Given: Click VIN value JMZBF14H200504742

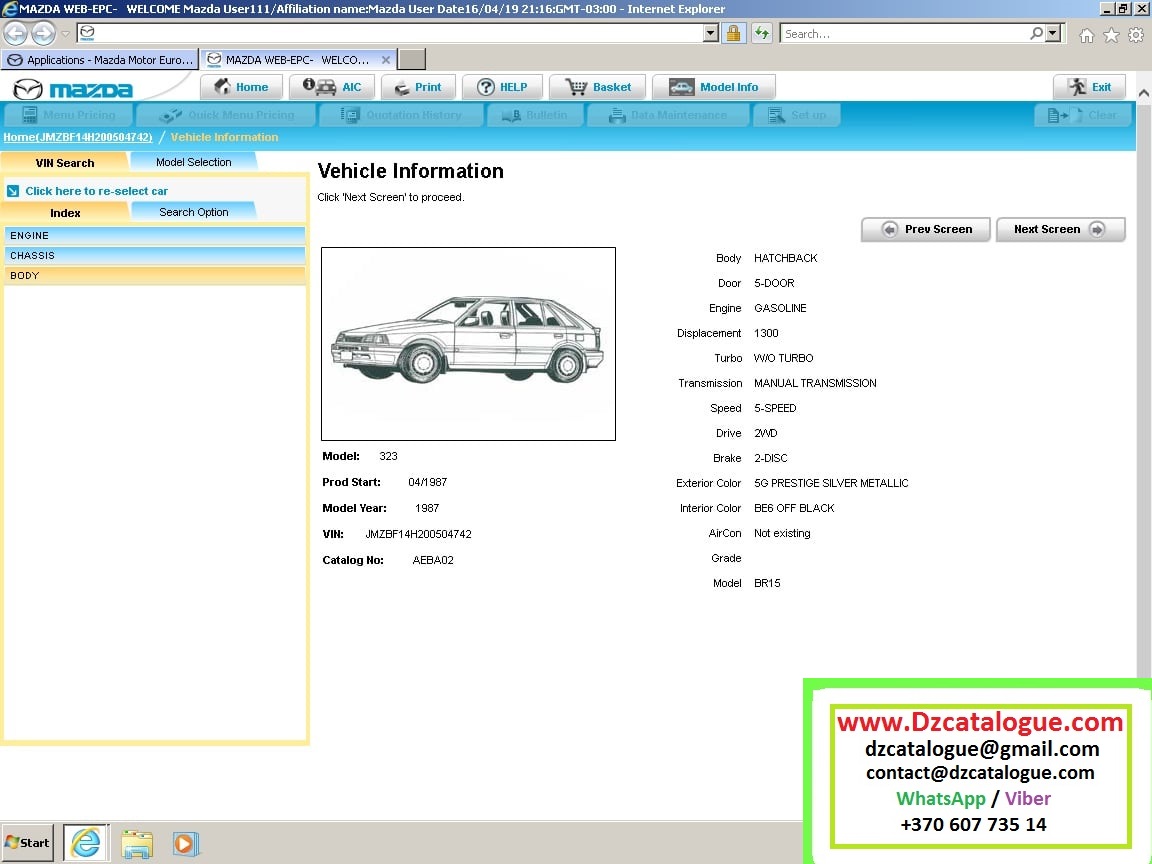Looking at the screenshot, I should [x=418, y=534].
